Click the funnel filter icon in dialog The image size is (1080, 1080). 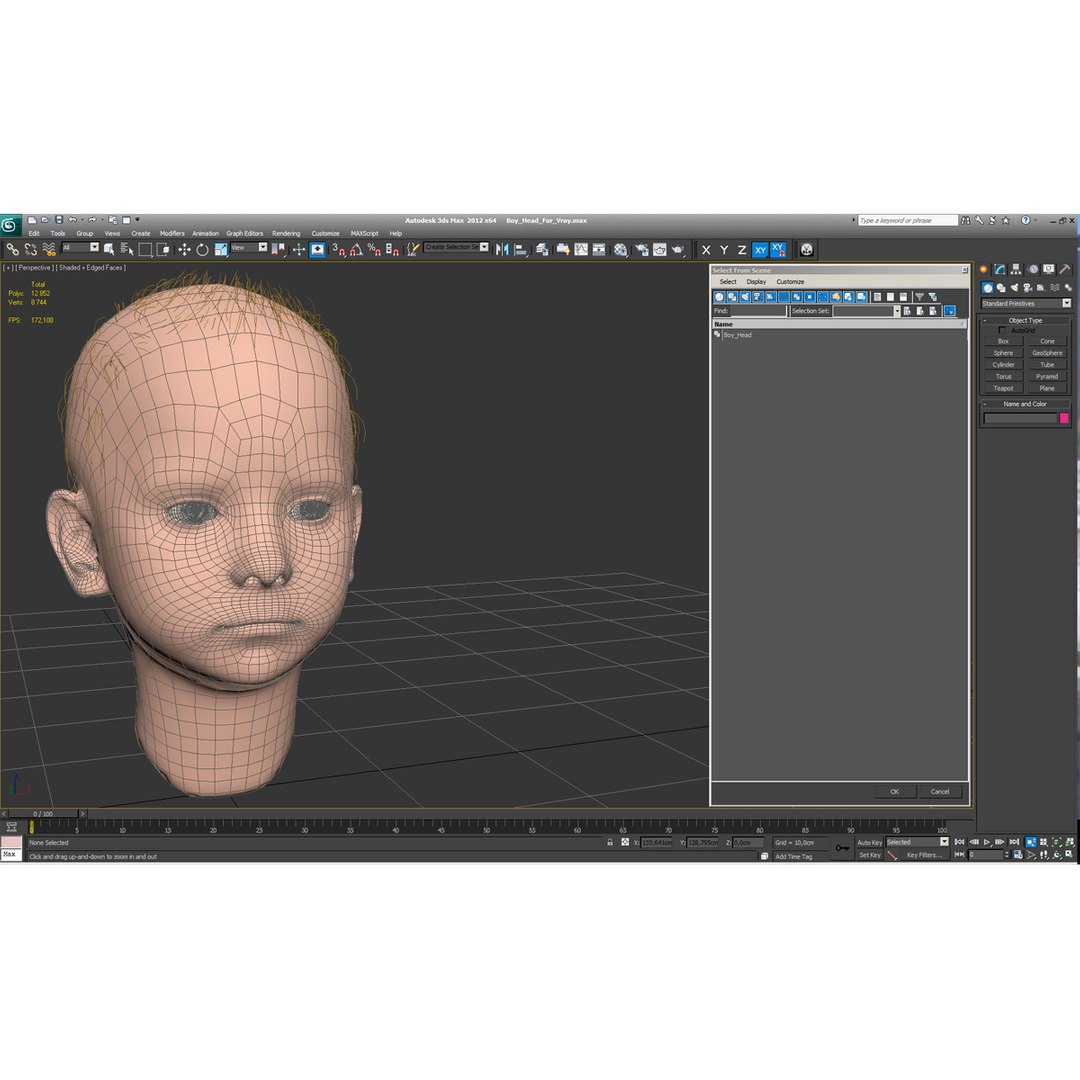click(x=920, y=297)
